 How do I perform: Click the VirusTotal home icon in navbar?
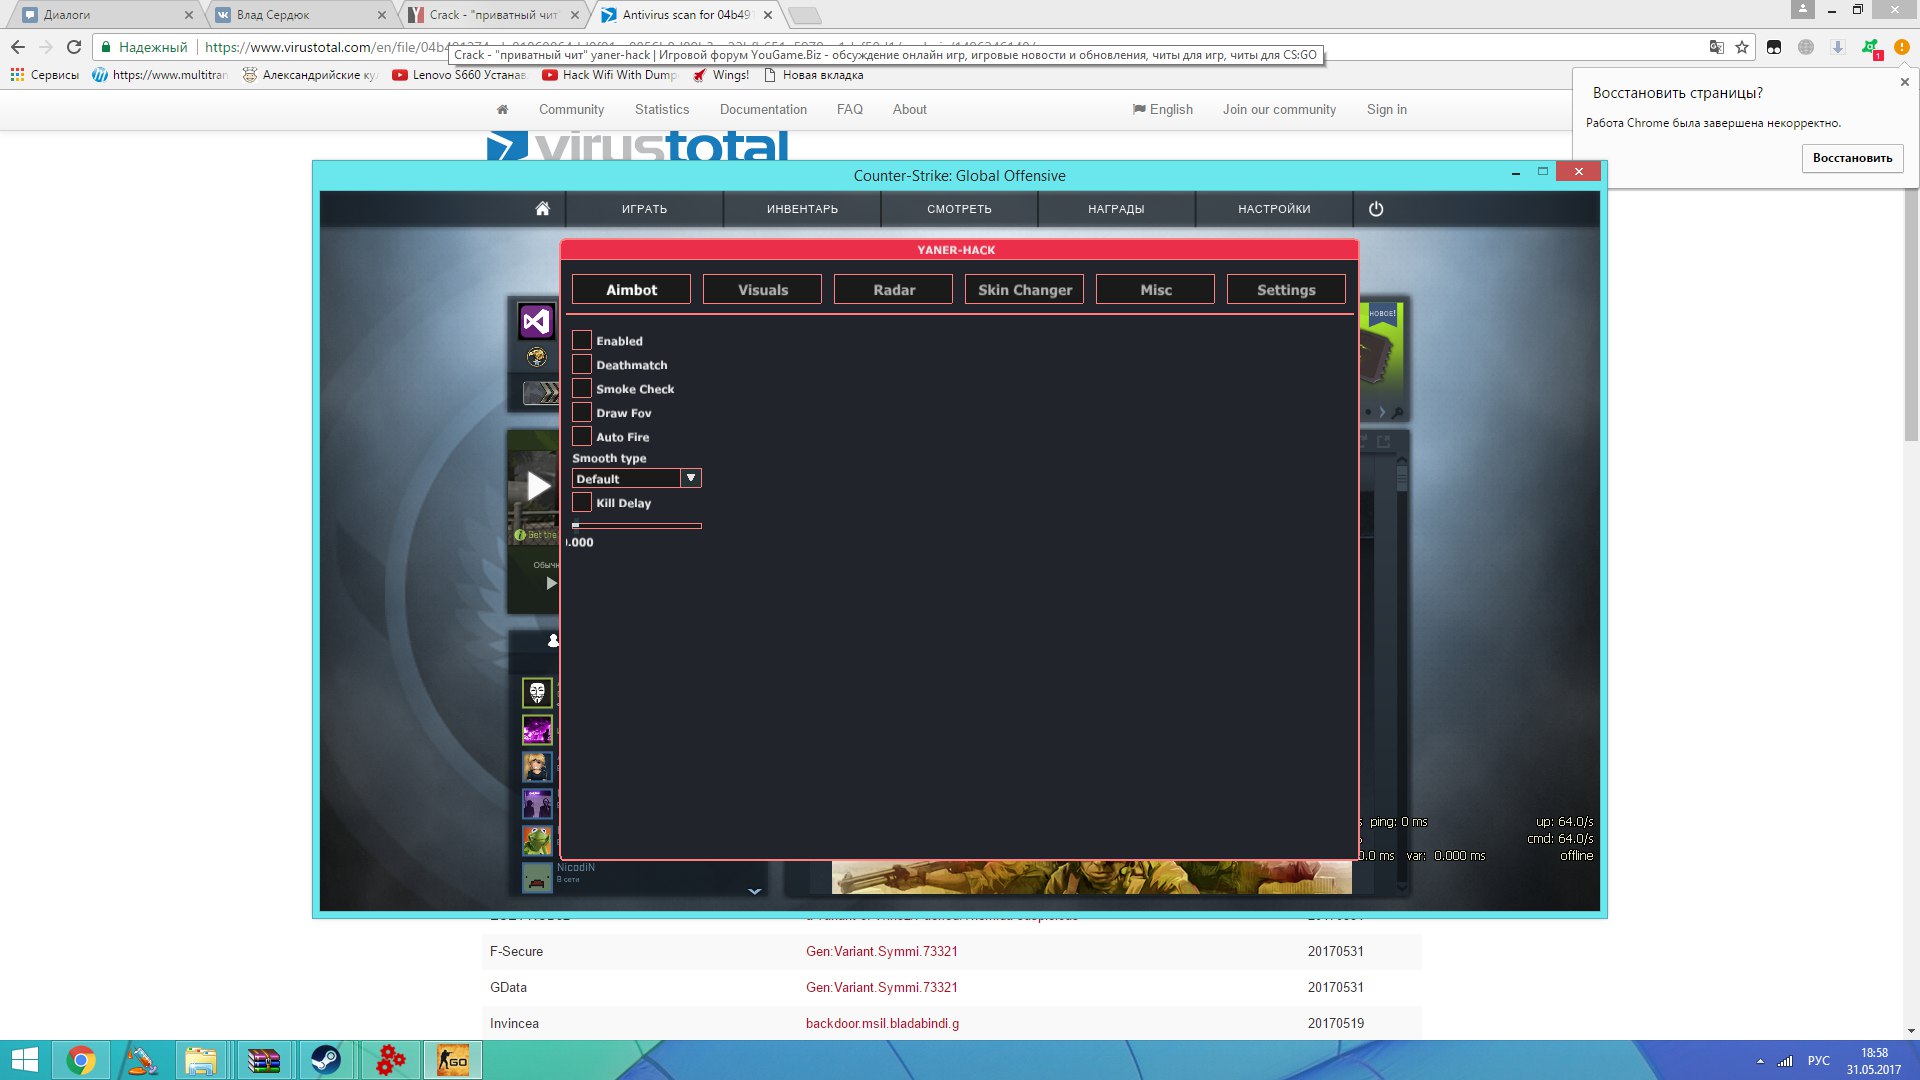click(x=502, y=110)
